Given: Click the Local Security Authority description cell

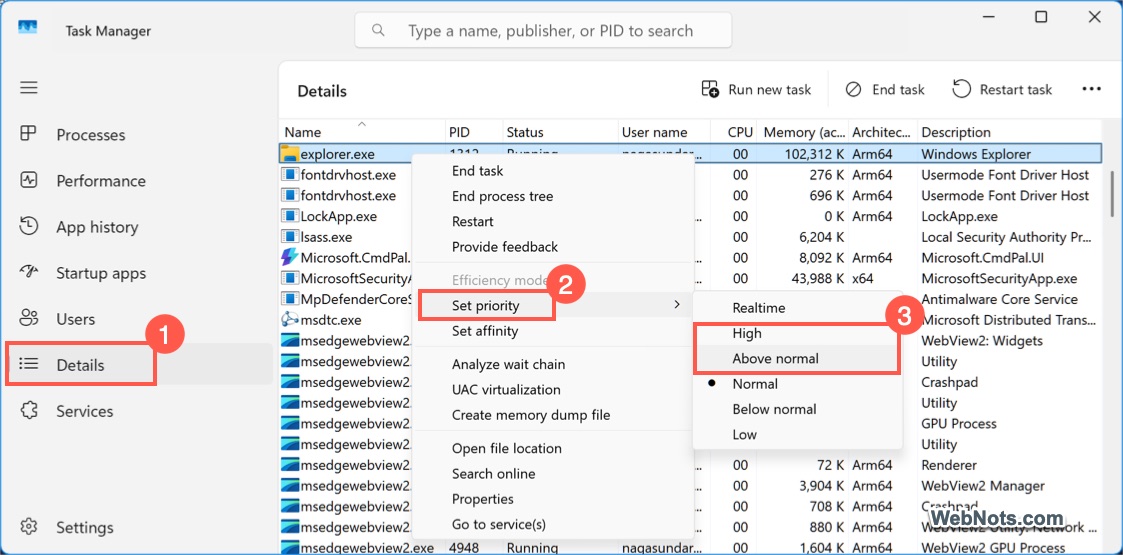Looking at the screenshot, I should [1005, 236].
